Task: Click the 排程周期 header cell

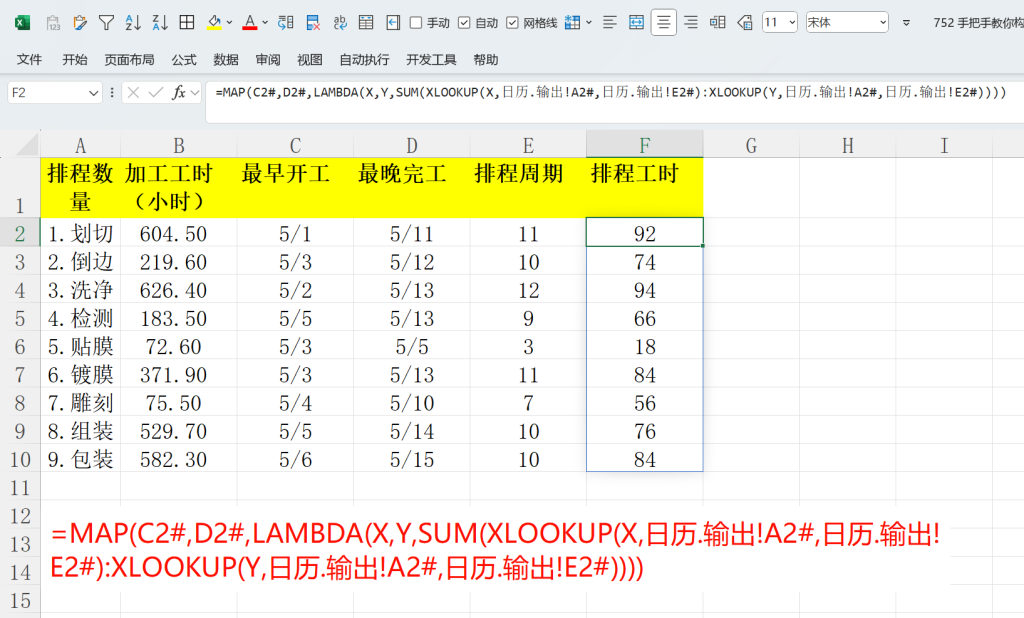Action: tap(528, 187)
